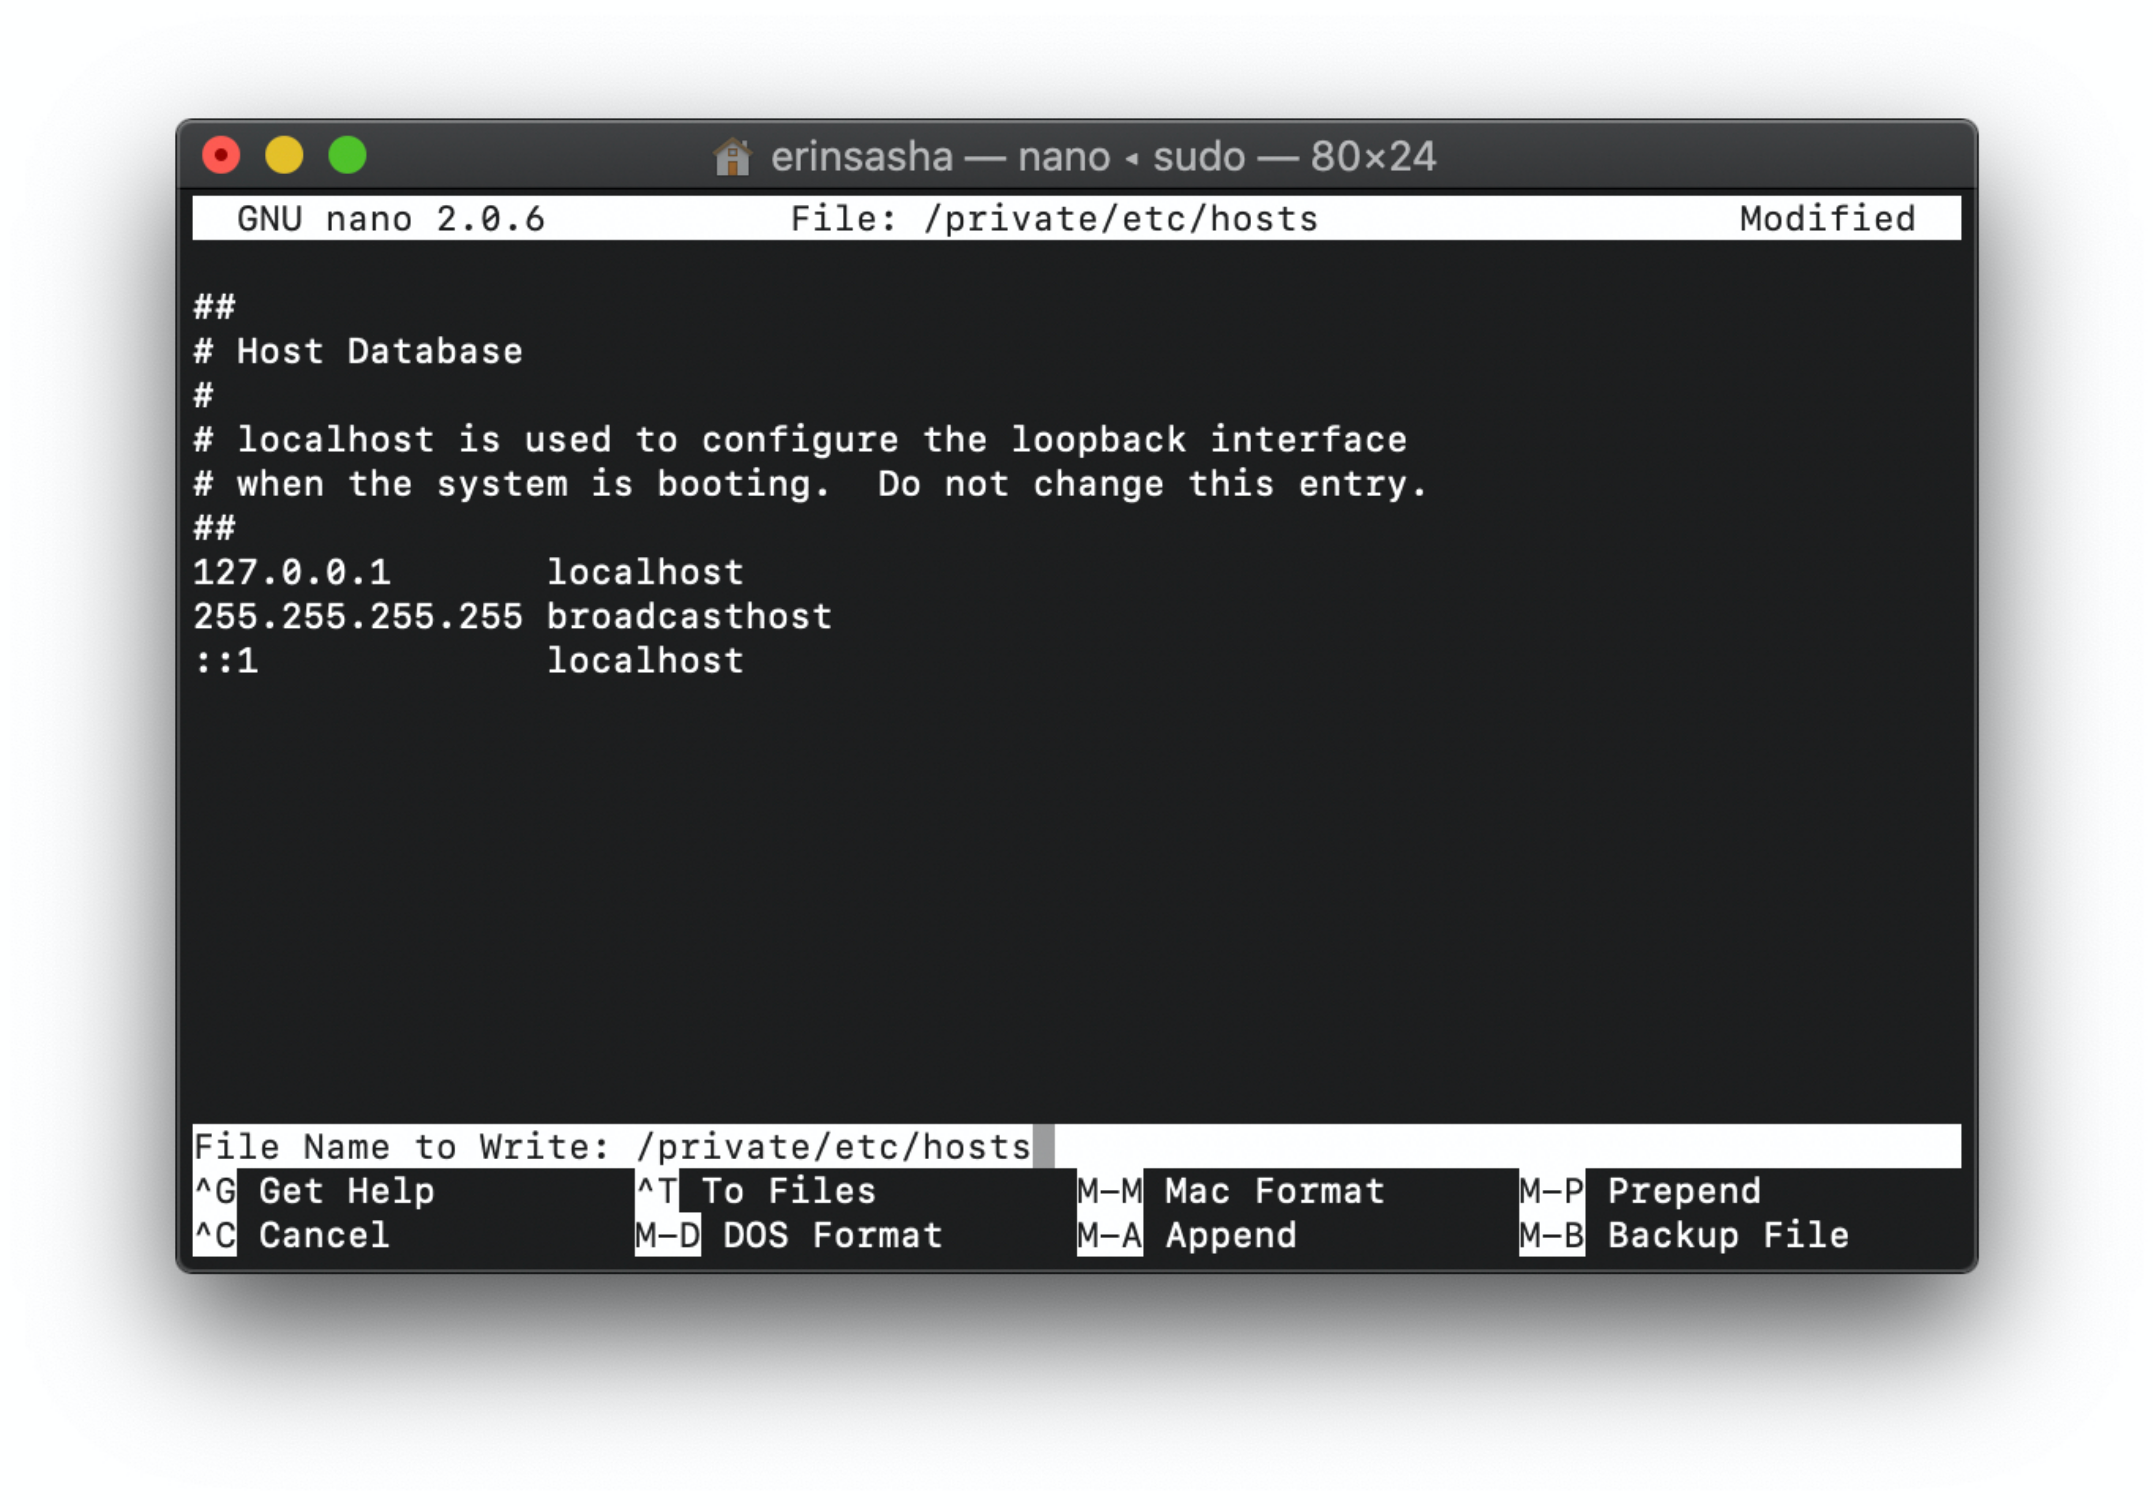Click the M-P Prepend option
Screen dimensions: 2153x1506
(x=1640, y=1191)
